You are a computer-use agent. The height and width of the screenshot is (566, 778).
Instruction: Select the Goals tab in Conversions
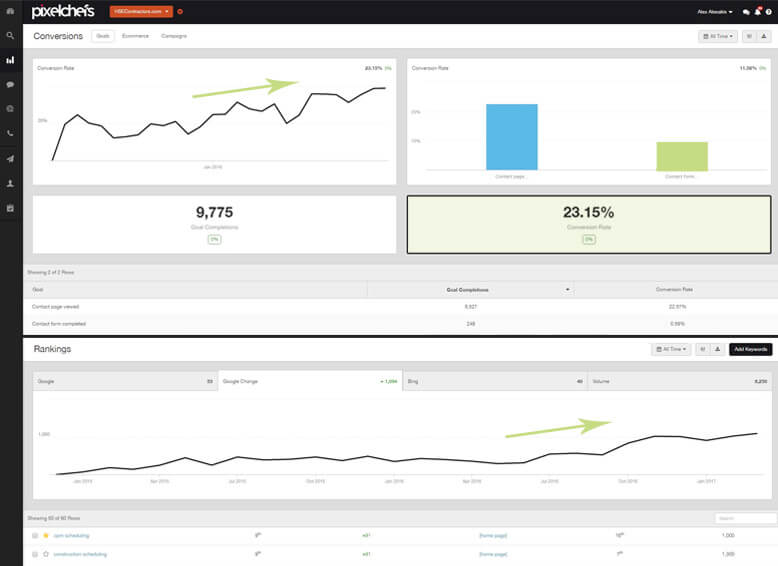[103, 36]
